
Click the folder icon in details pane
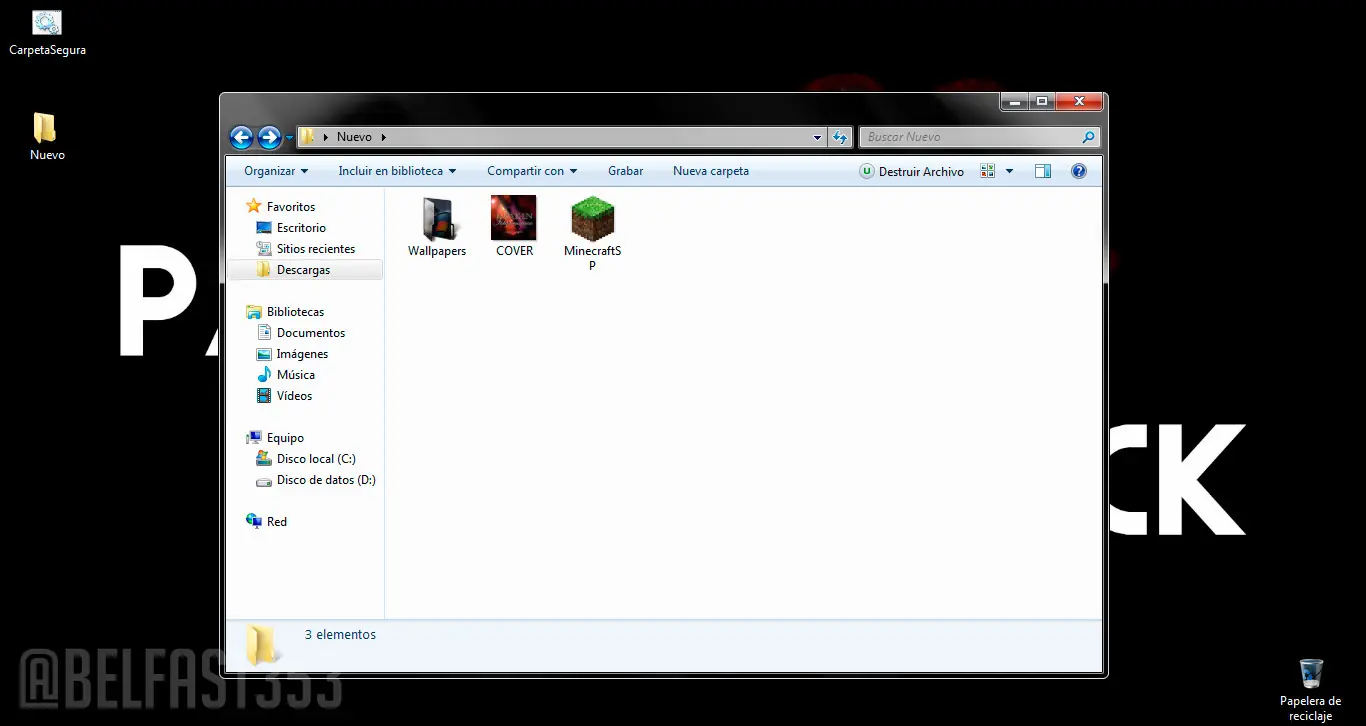pyautogui.click(x=262, y=645)
